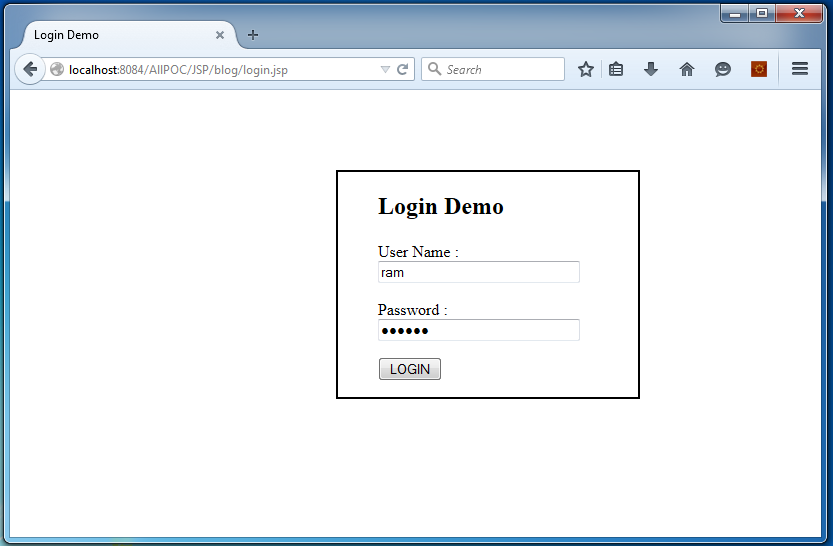
Task: Click the Login Demo heading
Action: pos(440,207)
